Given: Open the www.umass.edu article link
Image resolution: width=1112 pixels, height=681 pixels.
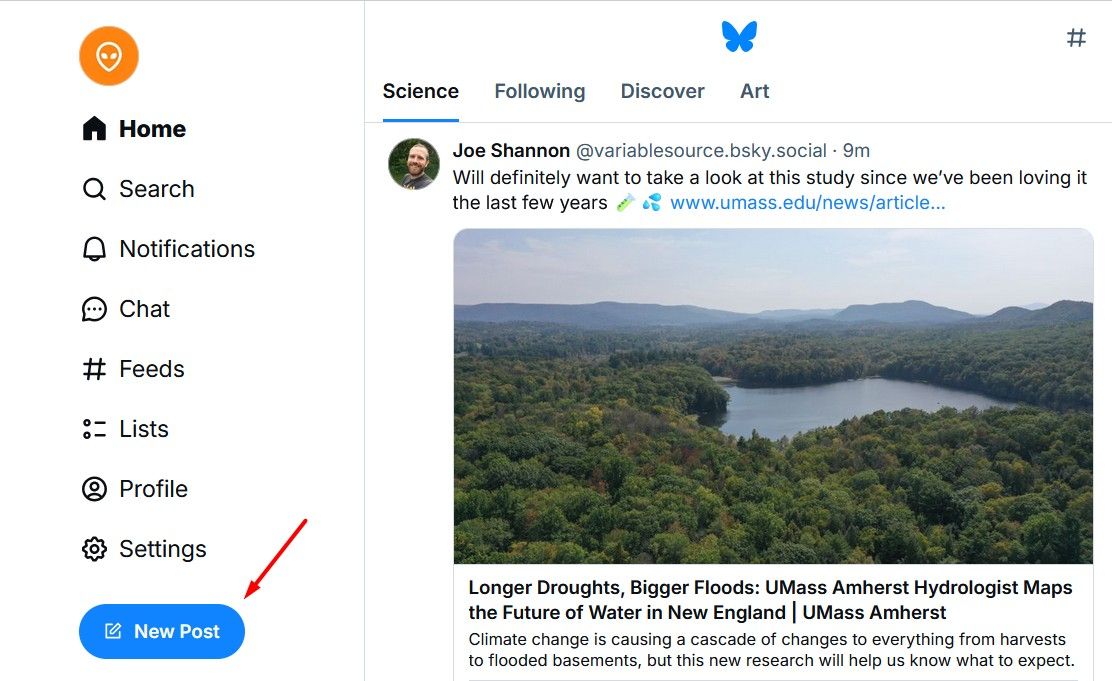Looking at the screenshot, I should tap(807, 203).
